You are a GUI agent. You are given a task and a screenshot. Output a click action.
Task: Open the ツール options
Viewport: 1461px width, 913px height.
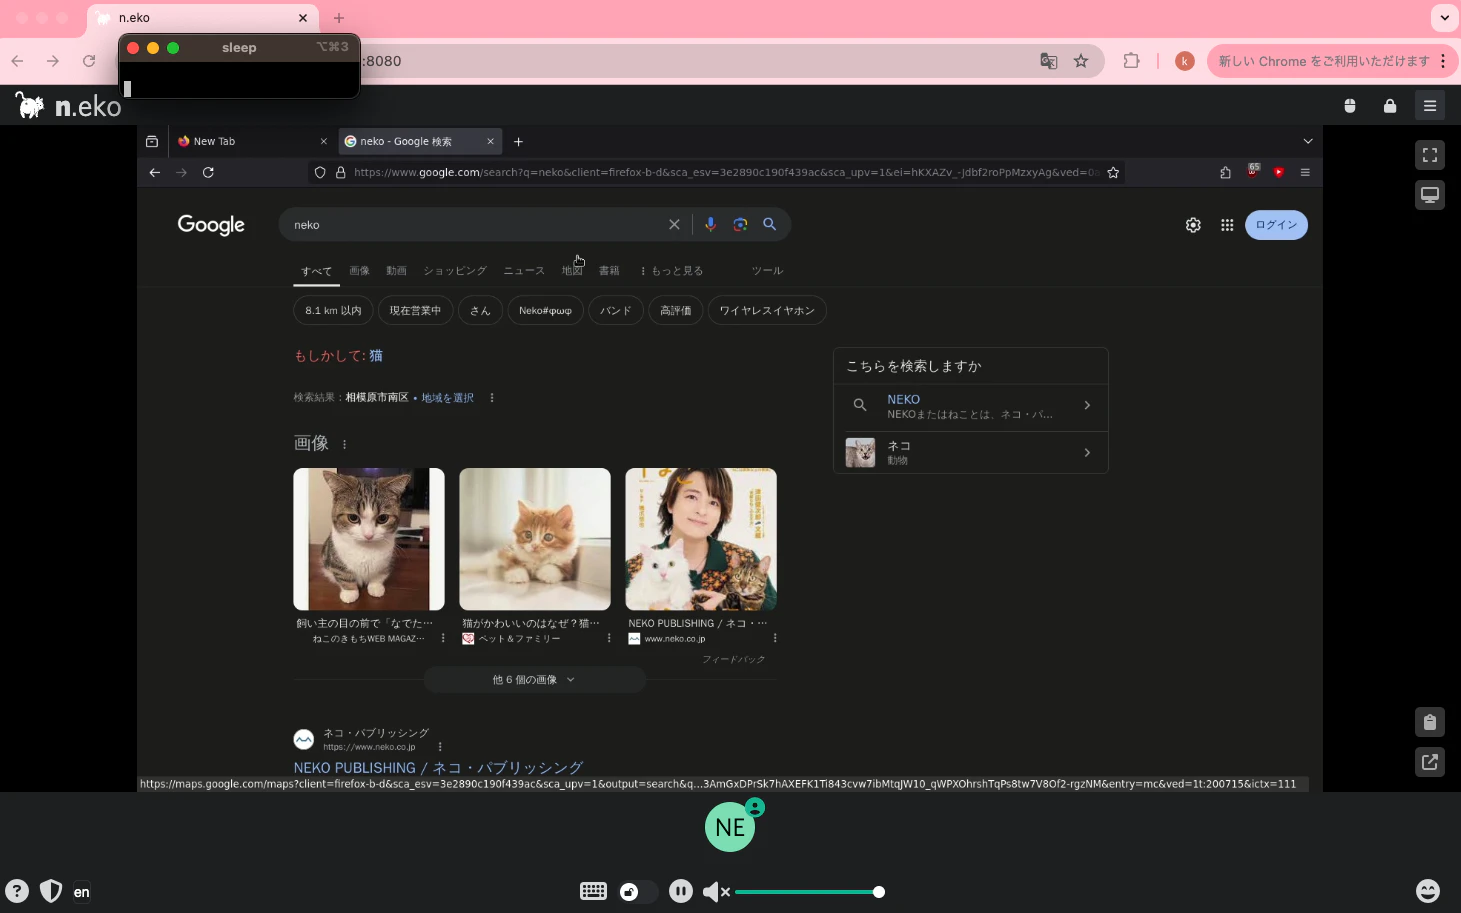point(767,271)
